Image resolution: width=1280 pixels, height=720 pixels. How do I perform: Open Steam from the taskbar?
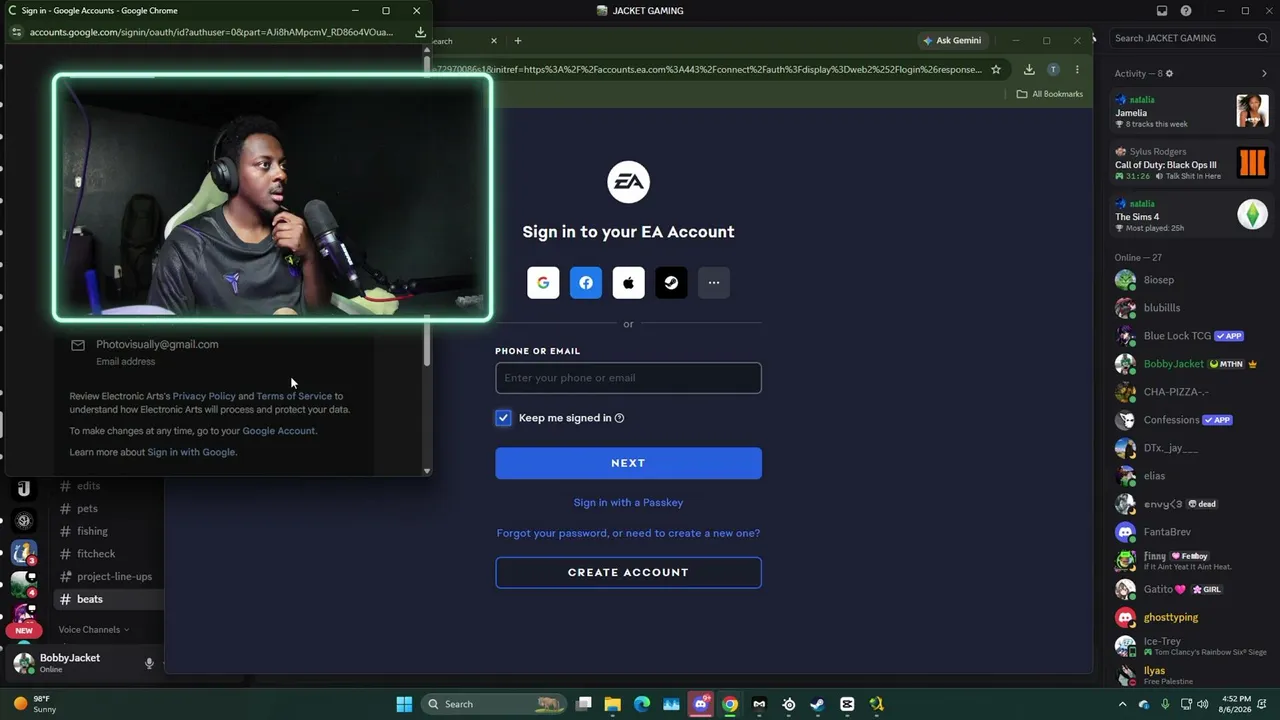click(818, 704)
